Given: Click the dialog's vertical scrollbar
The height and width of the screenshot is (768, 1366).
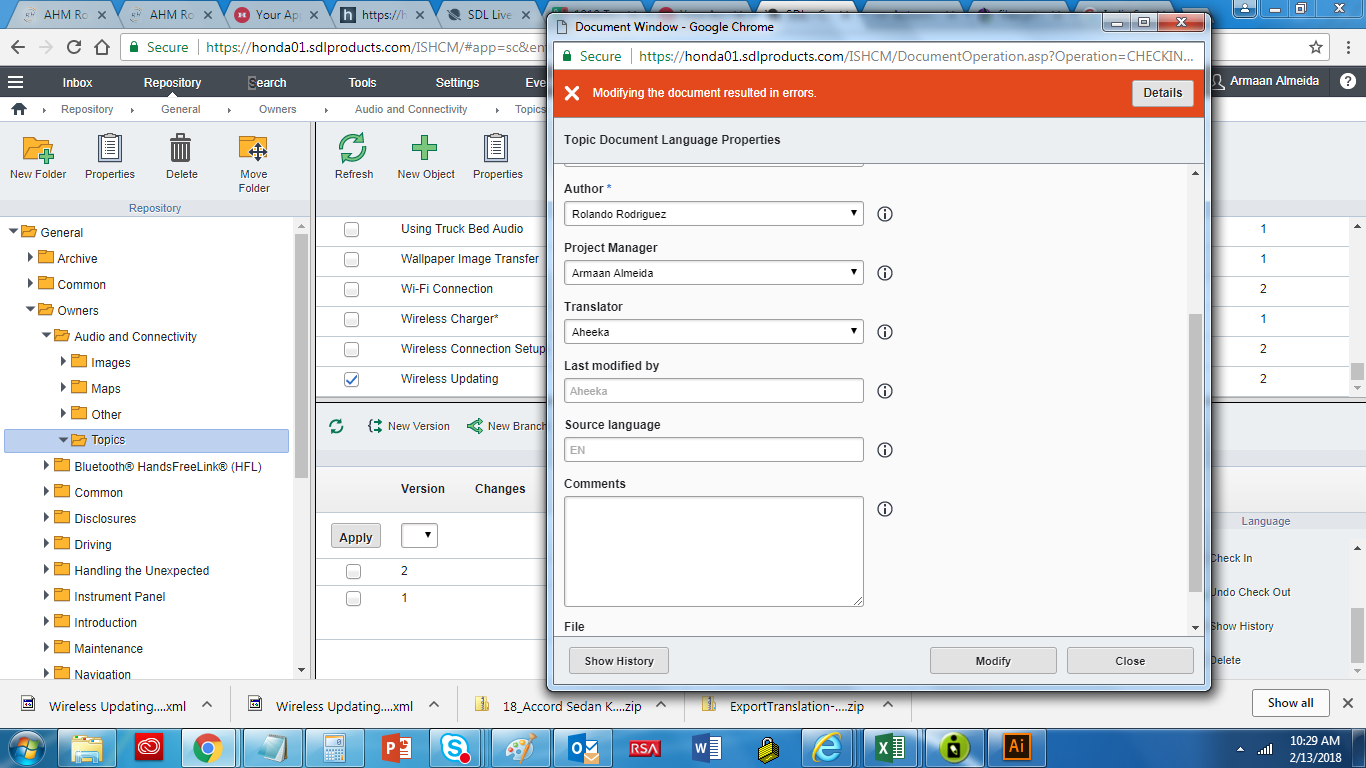Looking at the screenshot, I should 1195,450.
